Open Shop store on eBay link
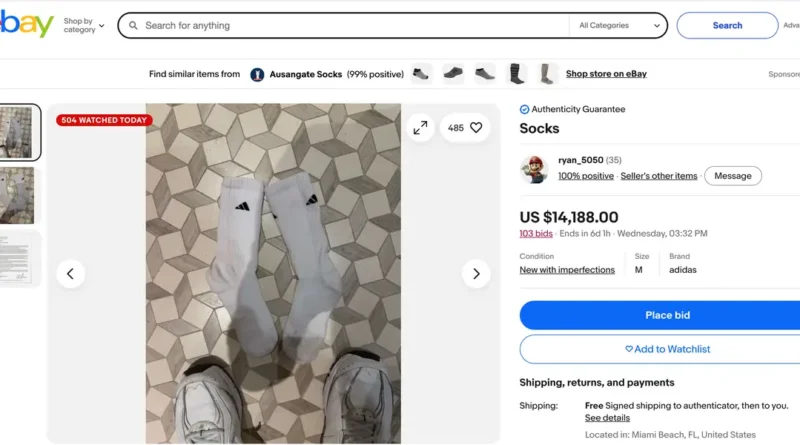800x445 pixels. coord(606,74)
